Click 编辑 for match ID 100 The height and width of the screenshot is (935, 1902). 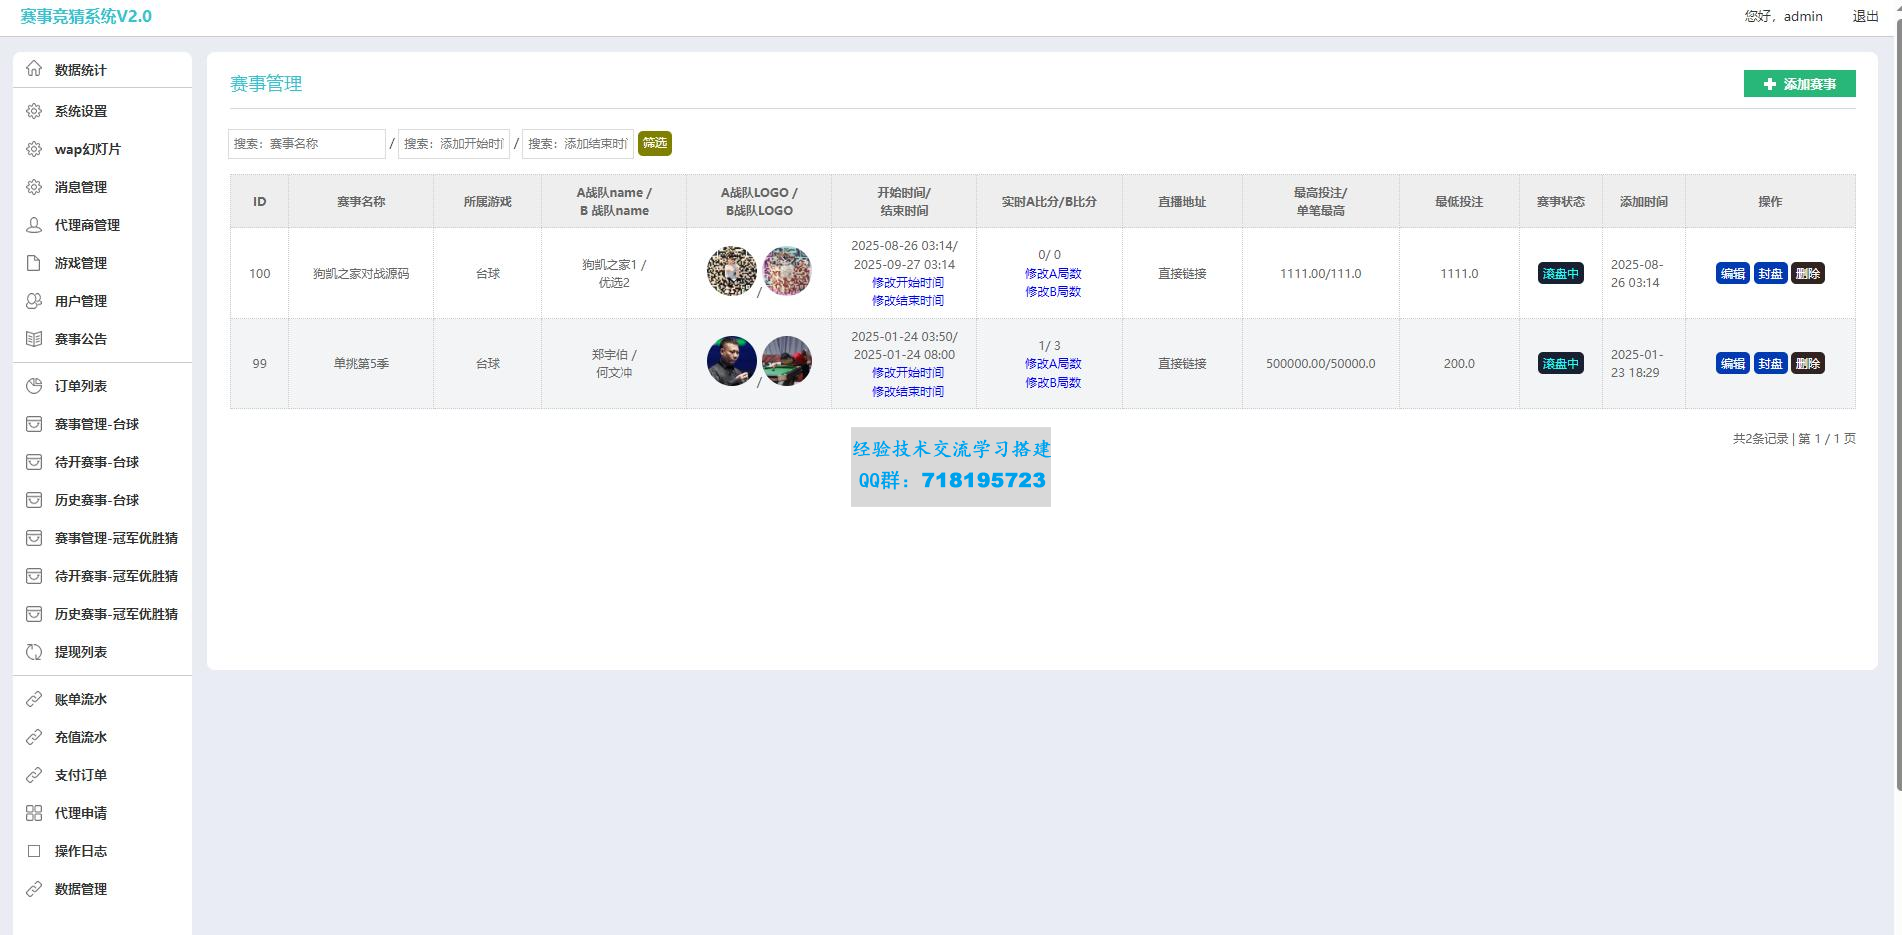[x=1732, y=274]
